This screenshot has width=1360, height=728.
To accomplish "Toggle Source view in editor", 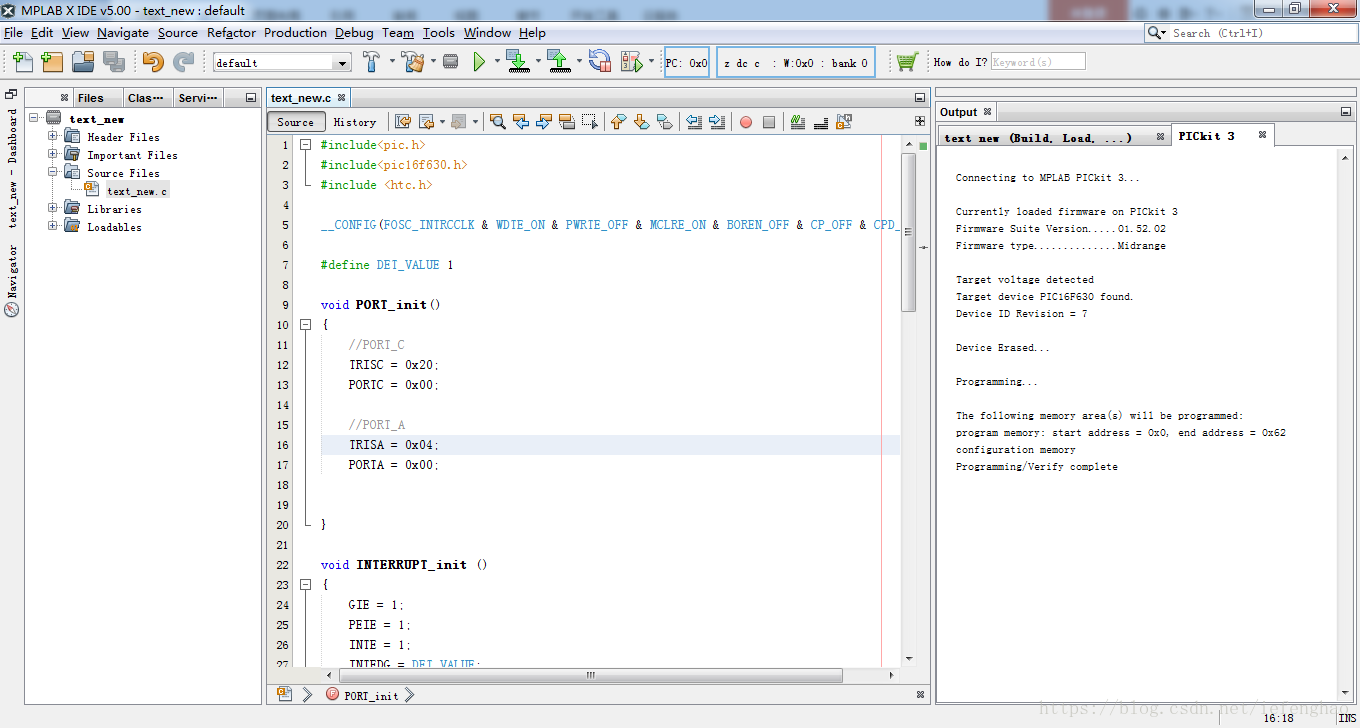I will pos(295,122).
